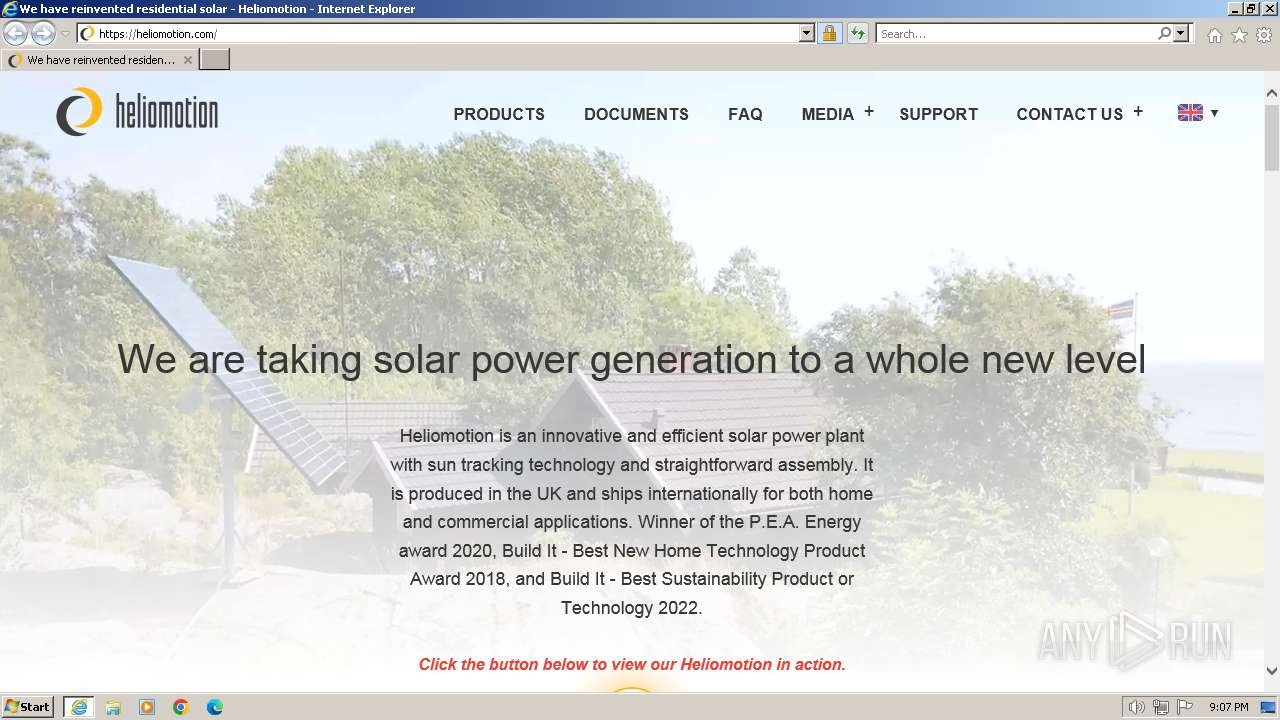
Task: Open the Tools gear icon
Action: pyautogui.click(x=1264, y=35)
